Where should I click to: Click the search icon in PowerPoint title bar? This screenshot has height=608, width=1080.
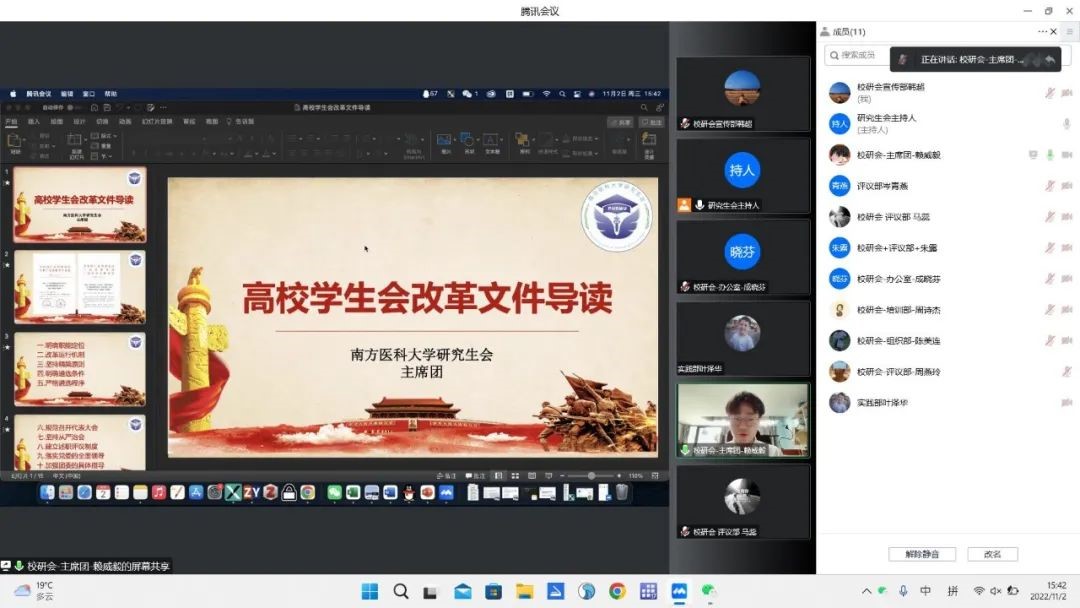644,107
